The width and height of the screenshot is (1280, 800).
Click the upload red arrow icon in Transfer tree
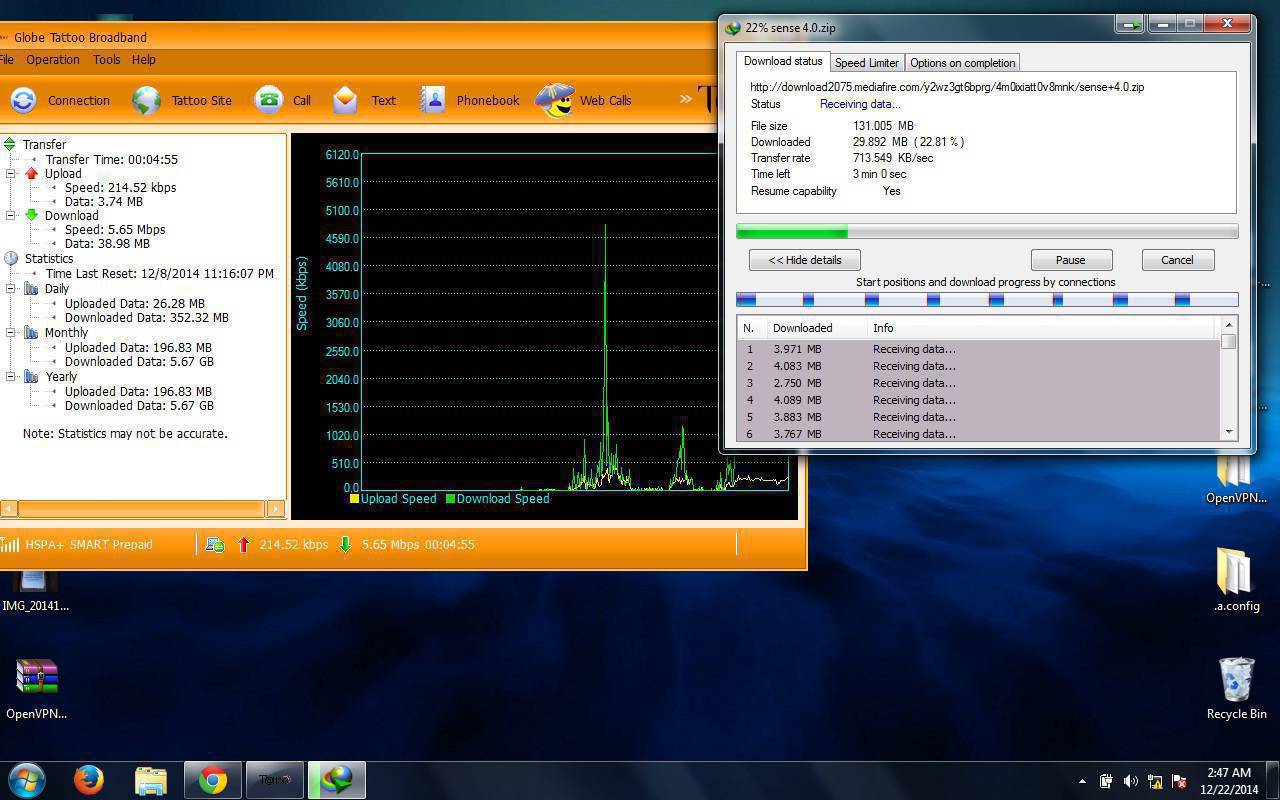point(31,174)
